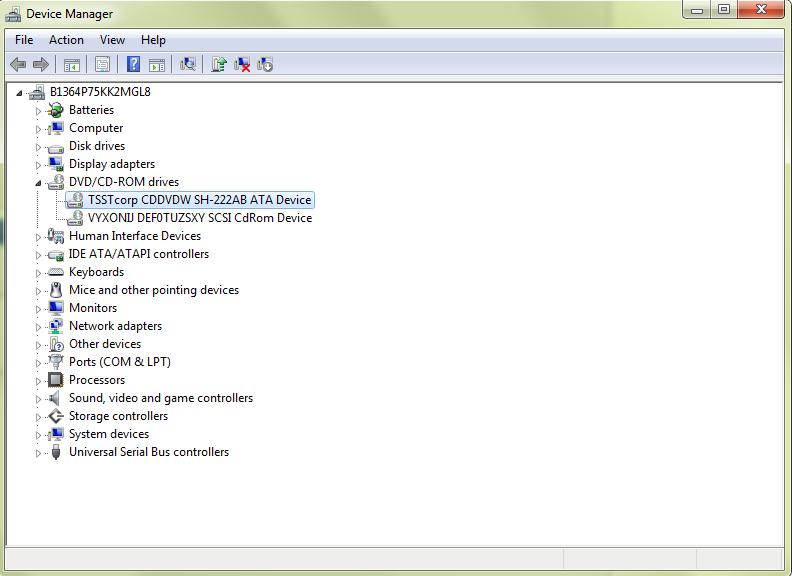
Task: Click the Sound, video and game controllers icon
Action: (55, 398)
